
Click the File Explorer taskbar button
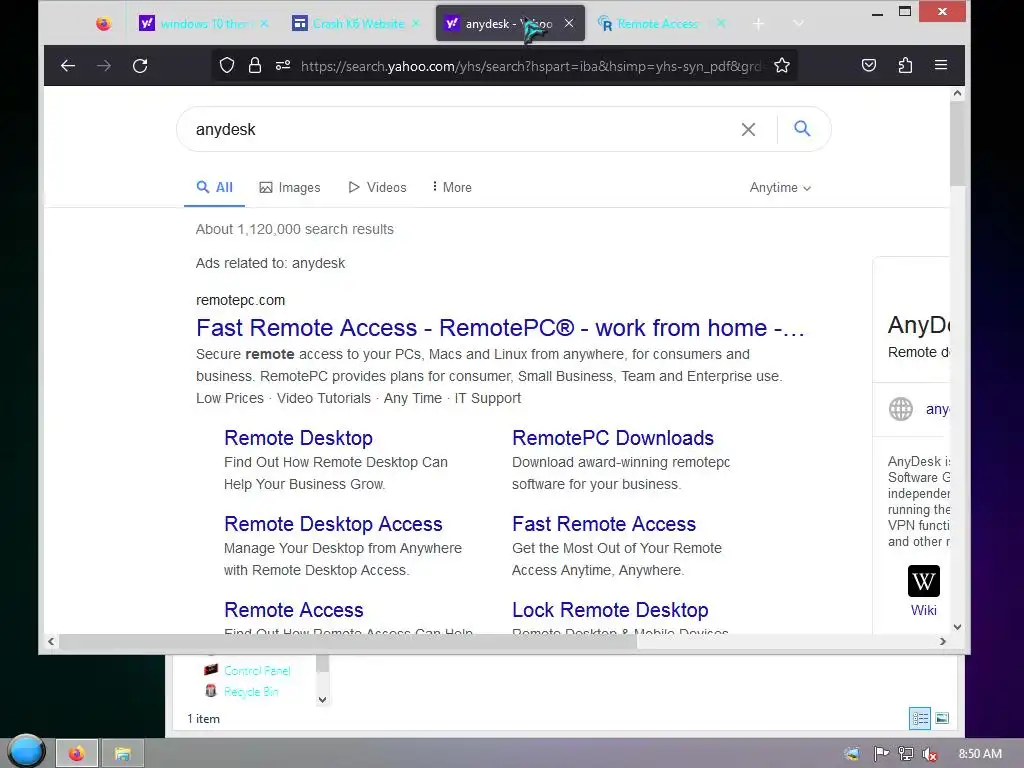coord(122,754)
